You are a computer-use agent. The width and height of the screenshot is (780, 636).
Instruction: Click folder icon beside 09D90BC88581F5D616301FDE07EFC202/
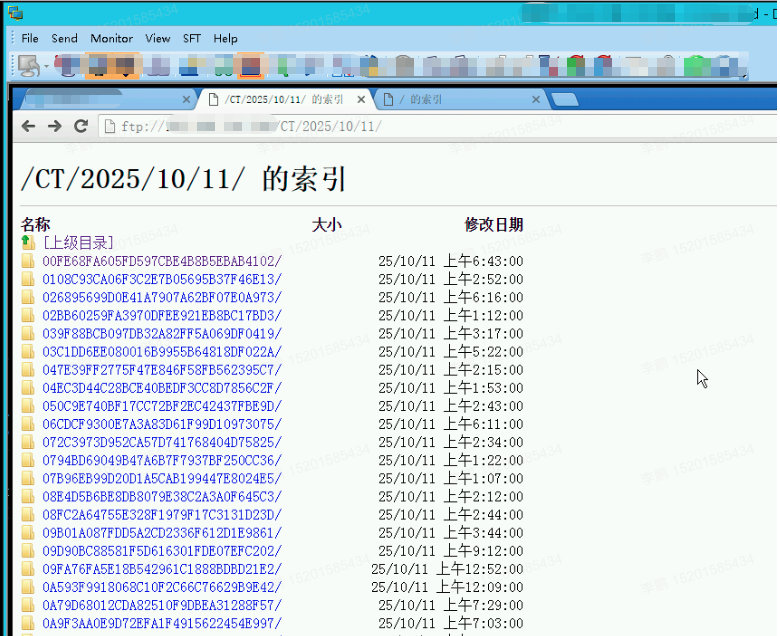[x=28, y=551]
